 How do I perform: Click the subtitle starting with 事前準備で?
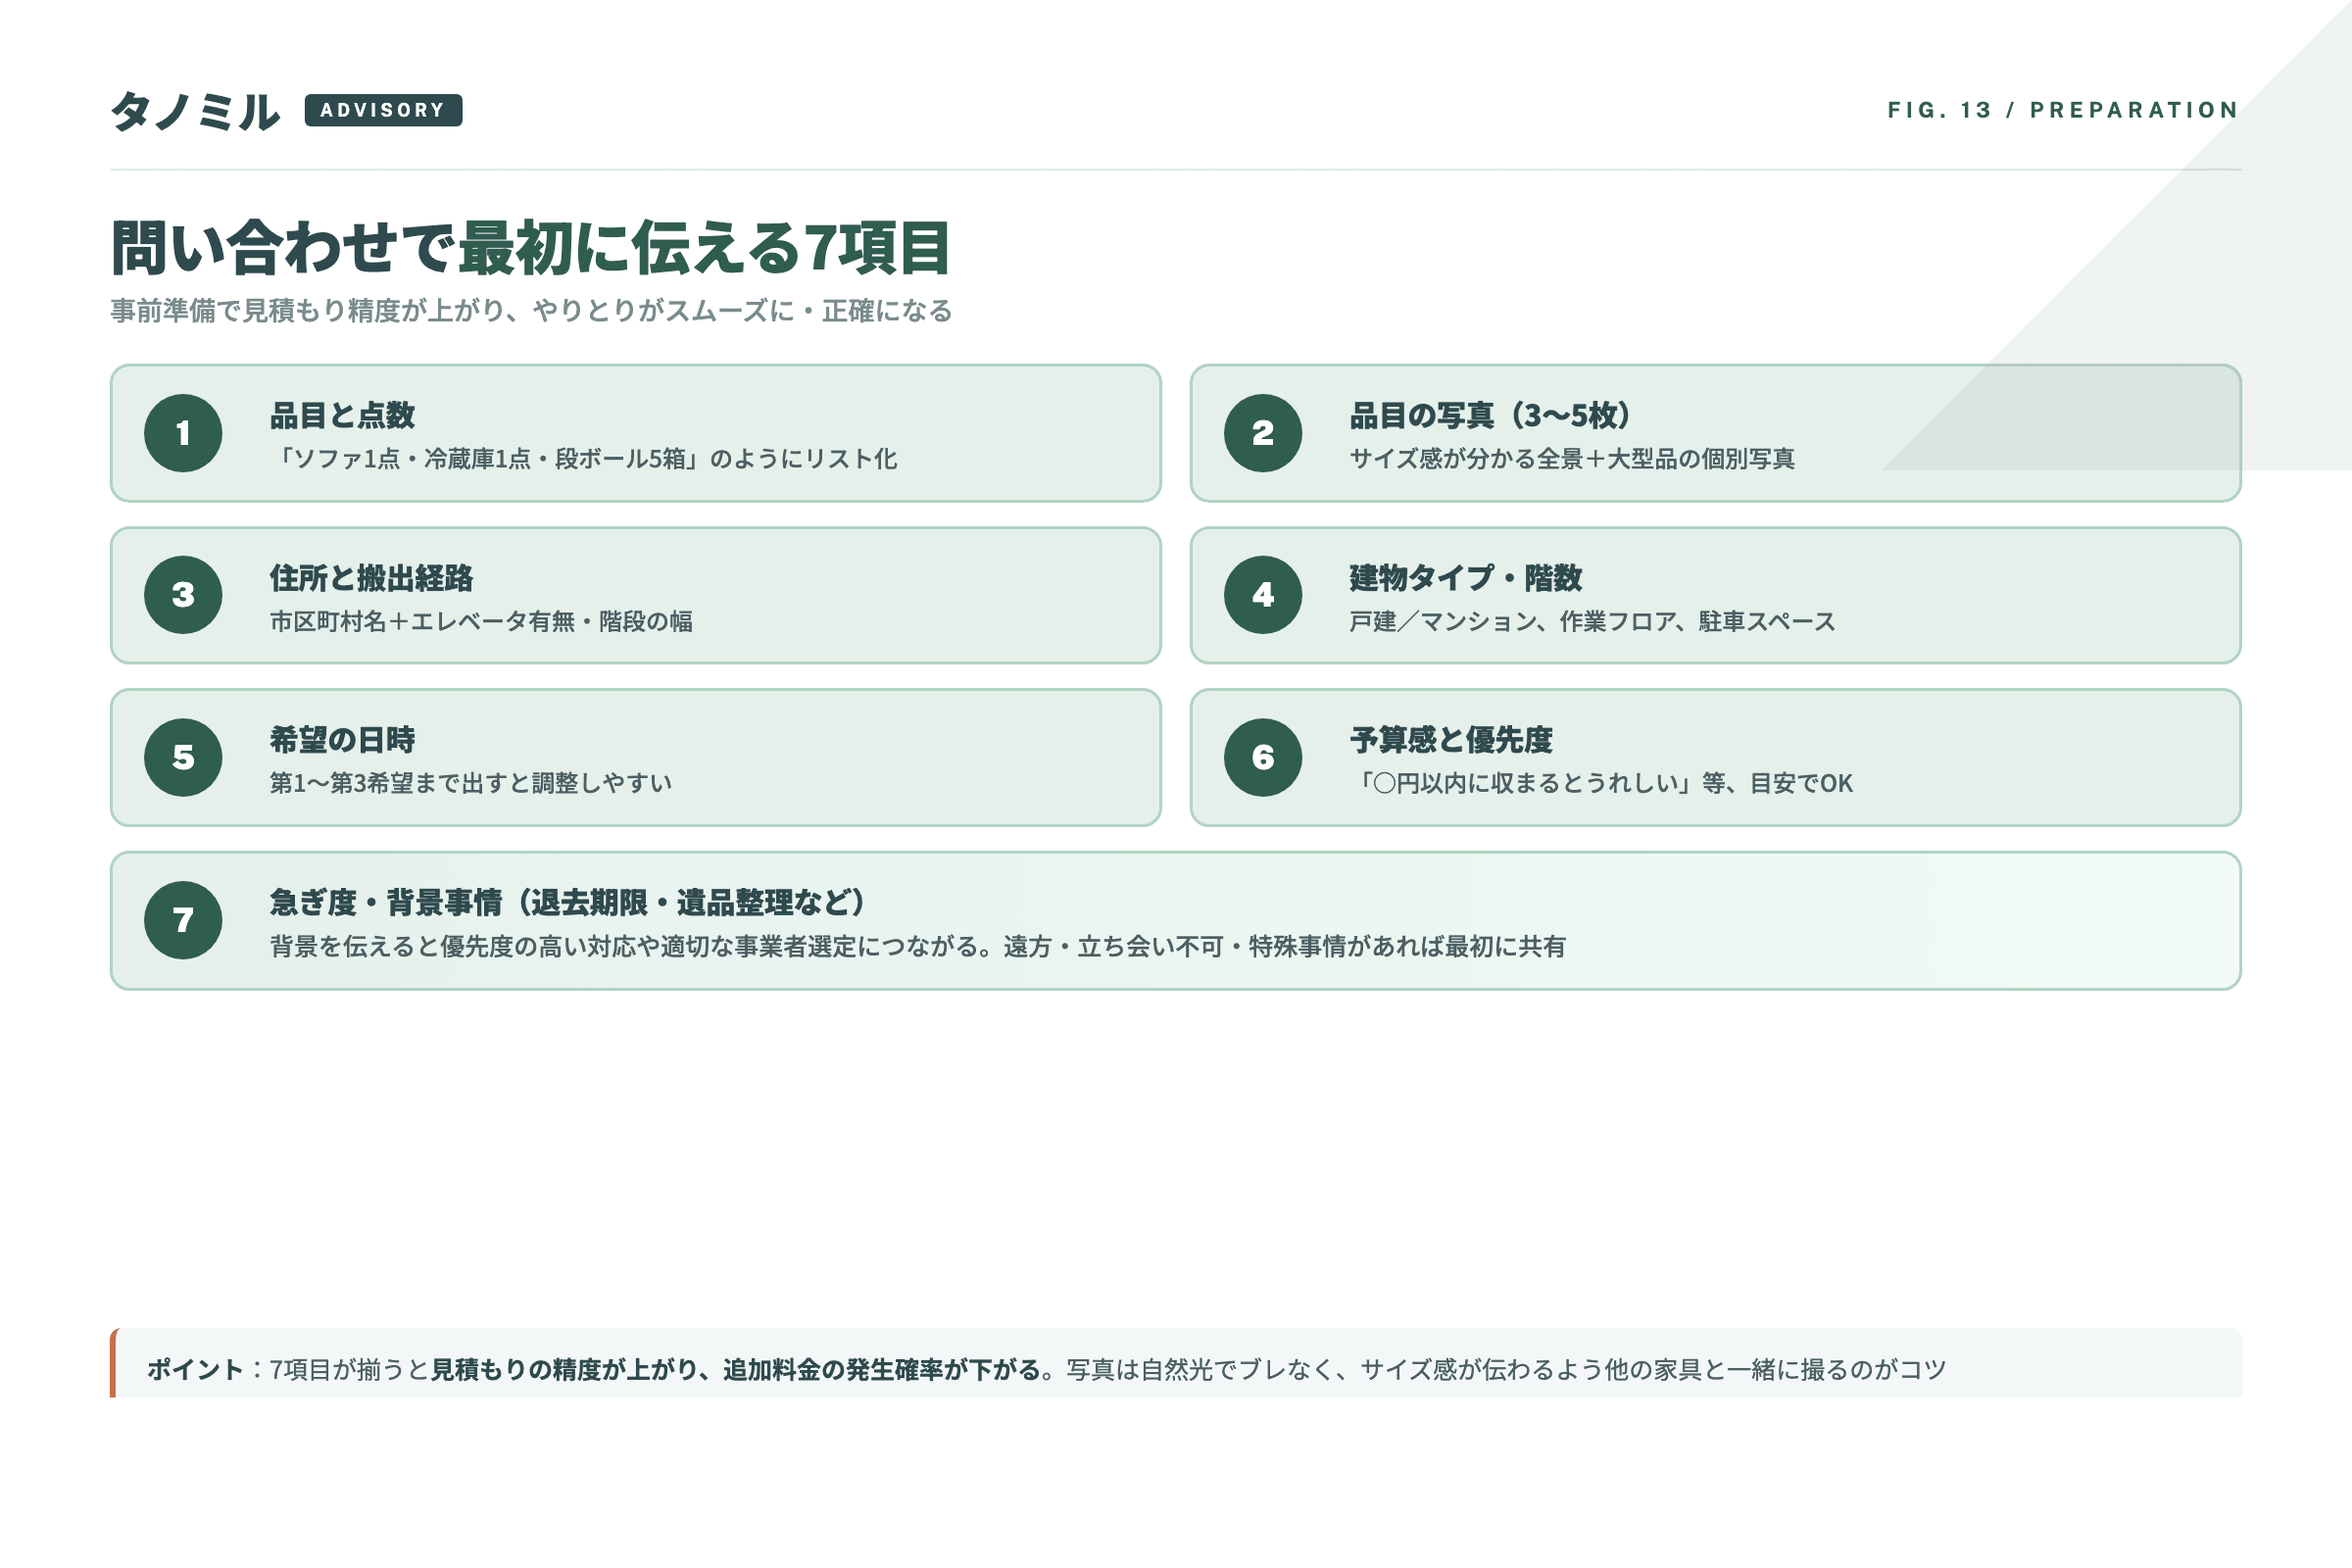pyautogui.click(x=531, y=311)
